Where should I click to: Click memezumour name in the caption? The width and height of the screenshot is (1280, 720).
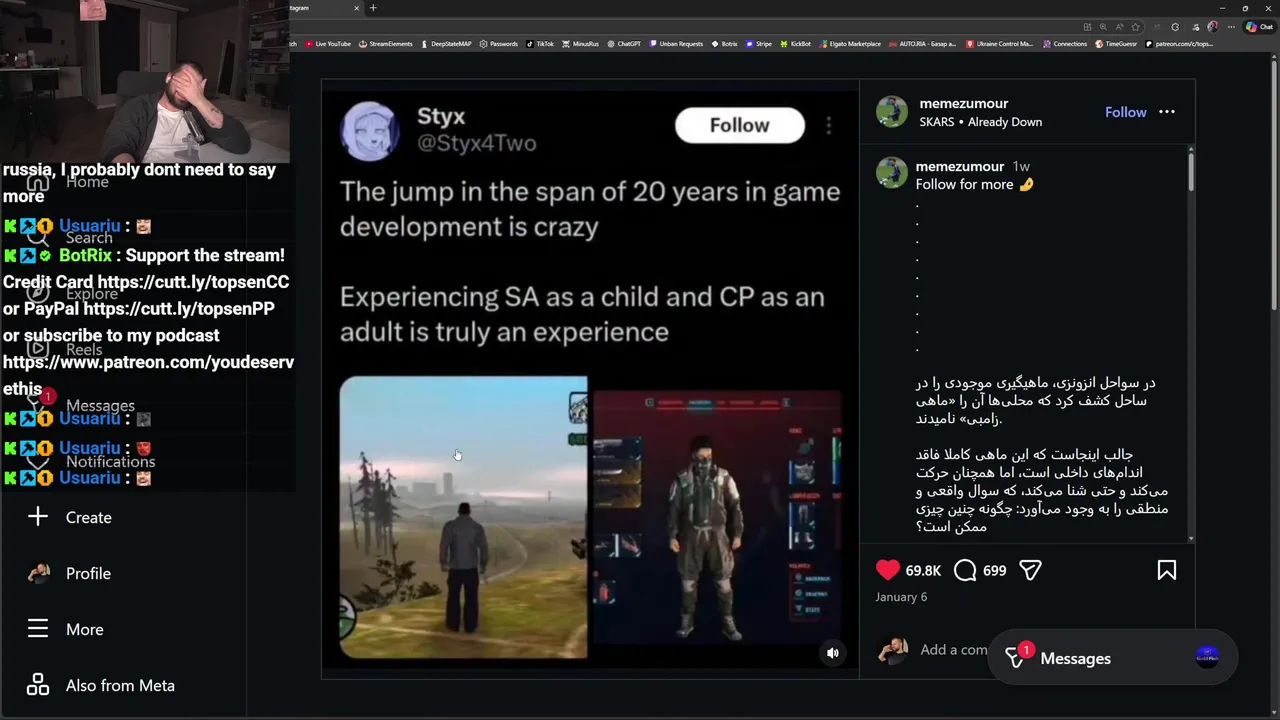[x=960, y=166]
